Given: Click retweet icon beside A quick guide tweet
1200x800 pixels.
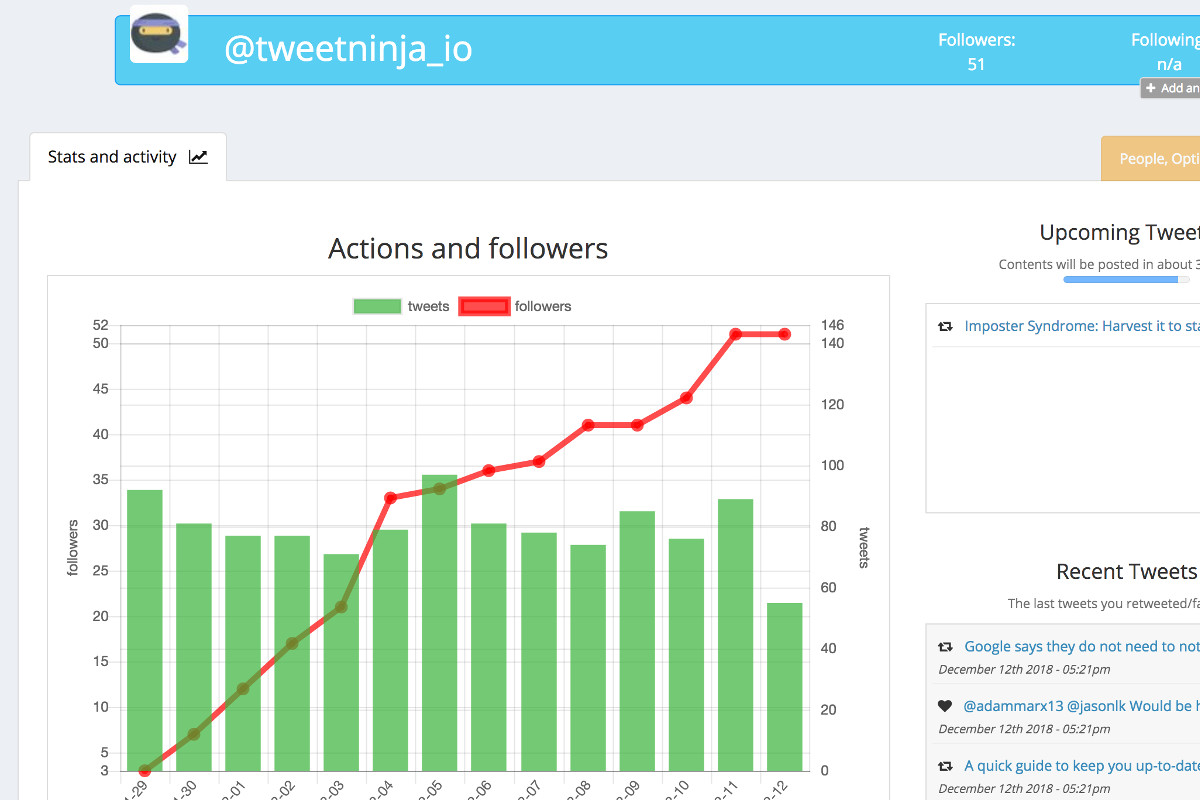Looking at the screenshot, I should (x=945, y=766).
